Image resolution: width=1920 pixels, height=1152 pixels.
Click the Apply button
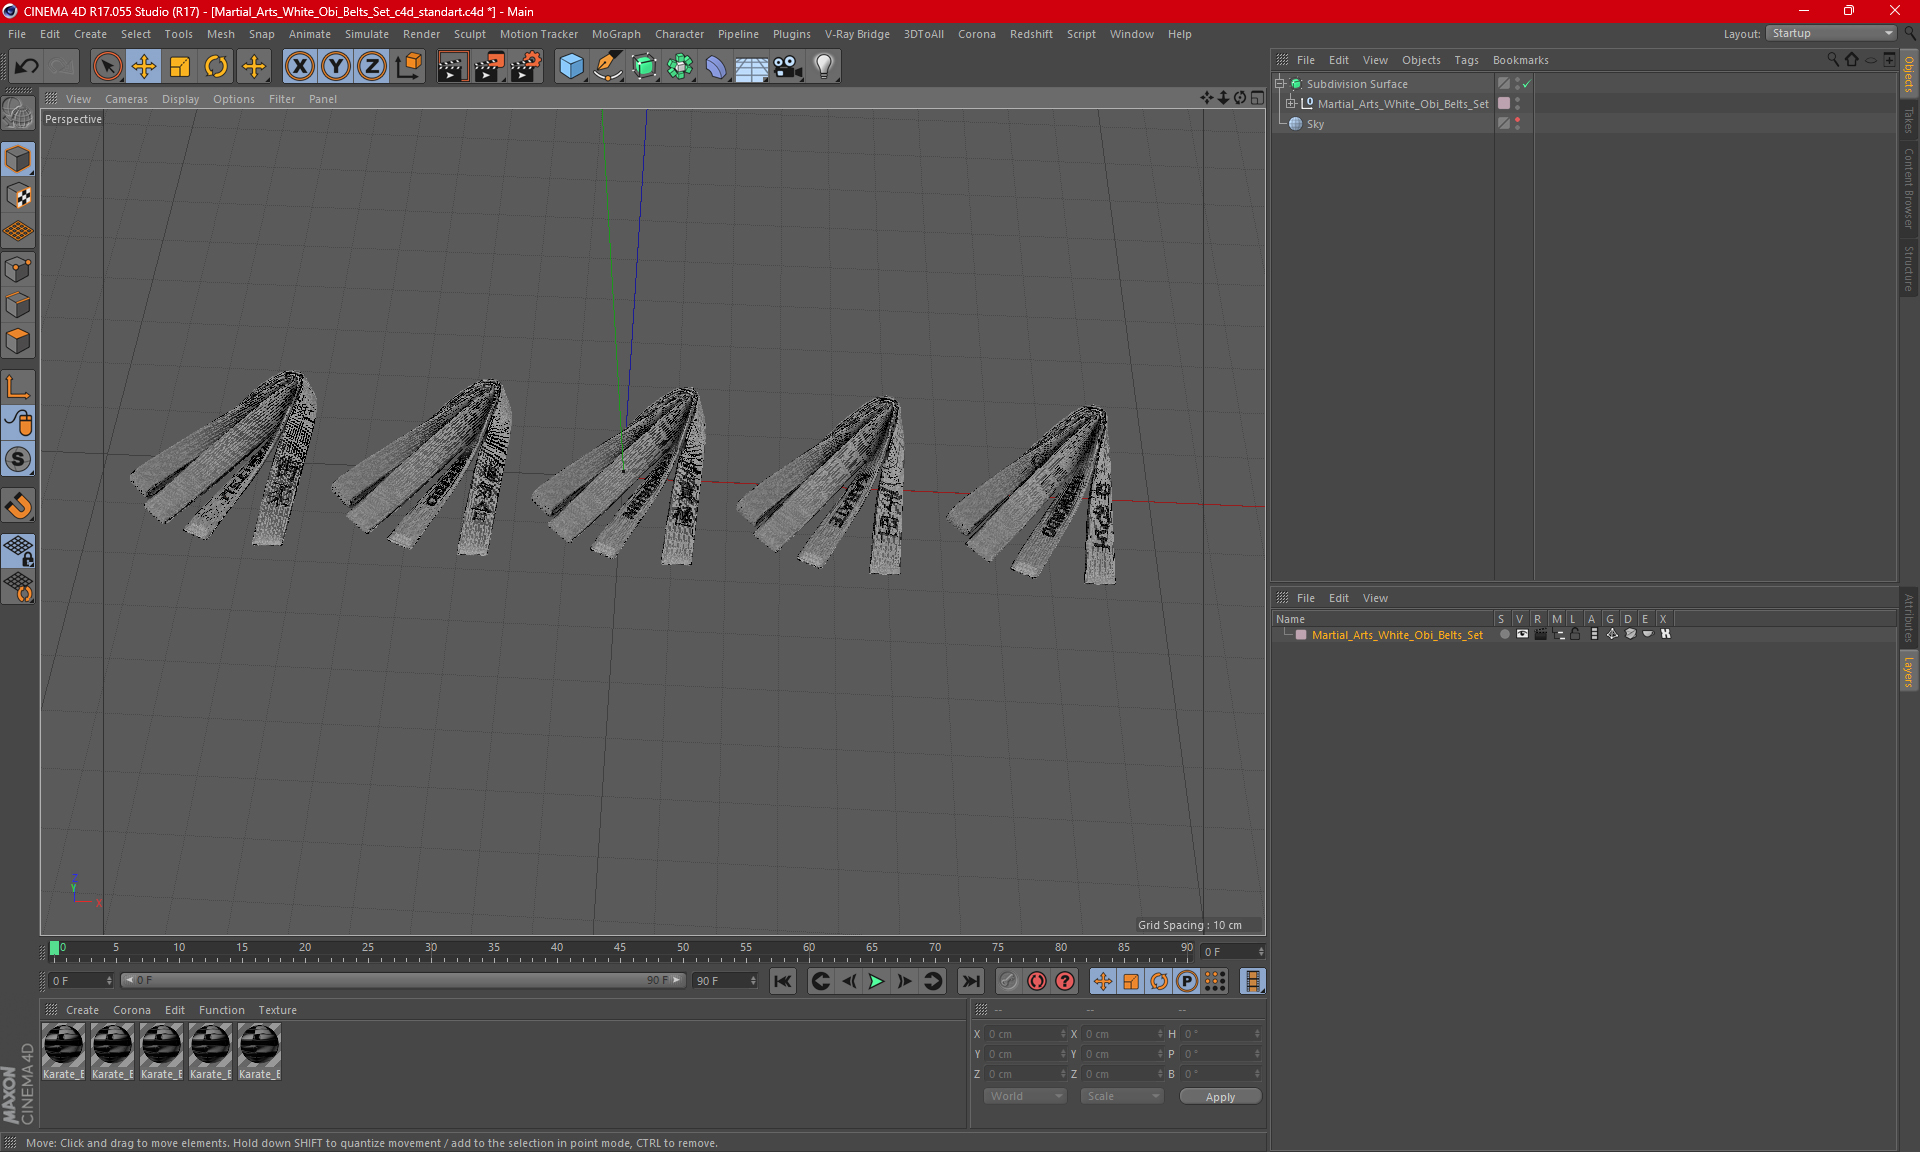tap(1220, 1097)
